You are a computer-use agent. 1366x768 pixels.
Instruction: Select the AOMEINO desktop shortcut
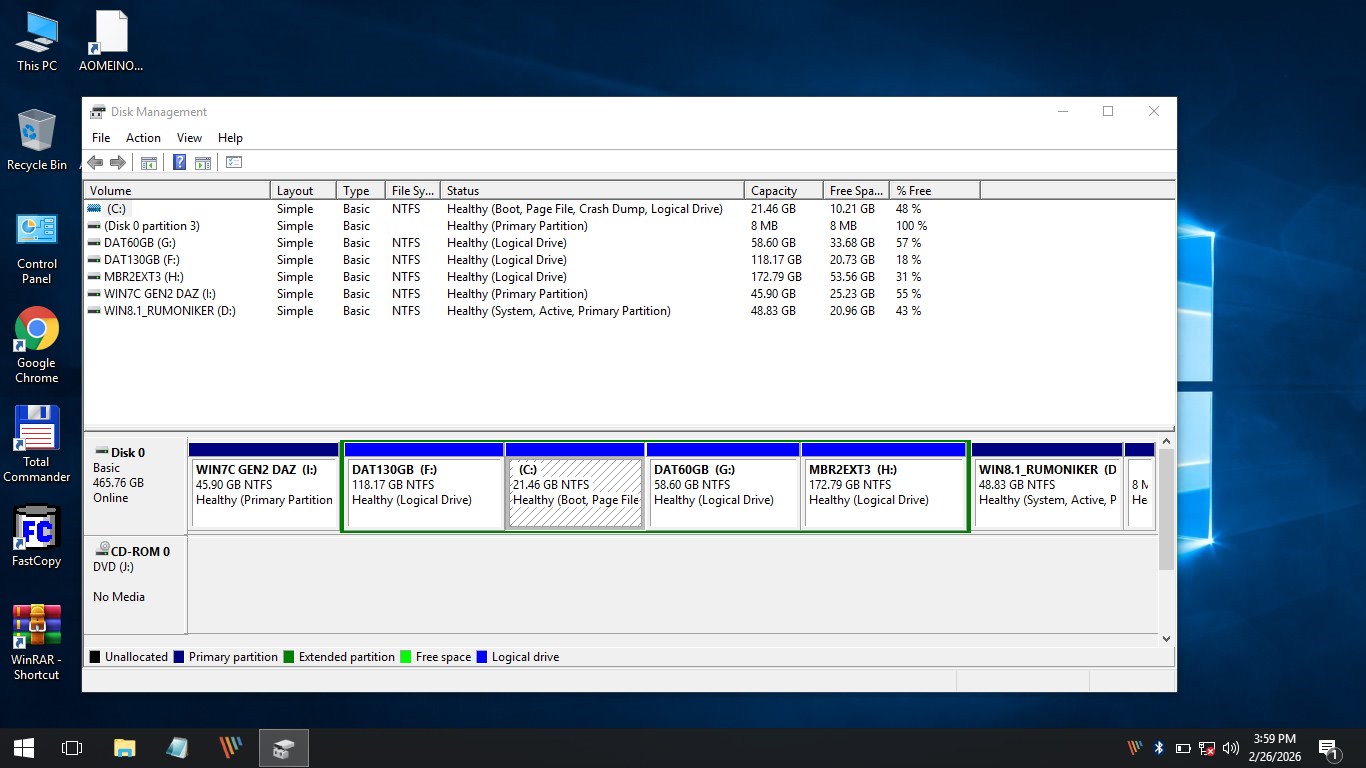click(111, 41)
